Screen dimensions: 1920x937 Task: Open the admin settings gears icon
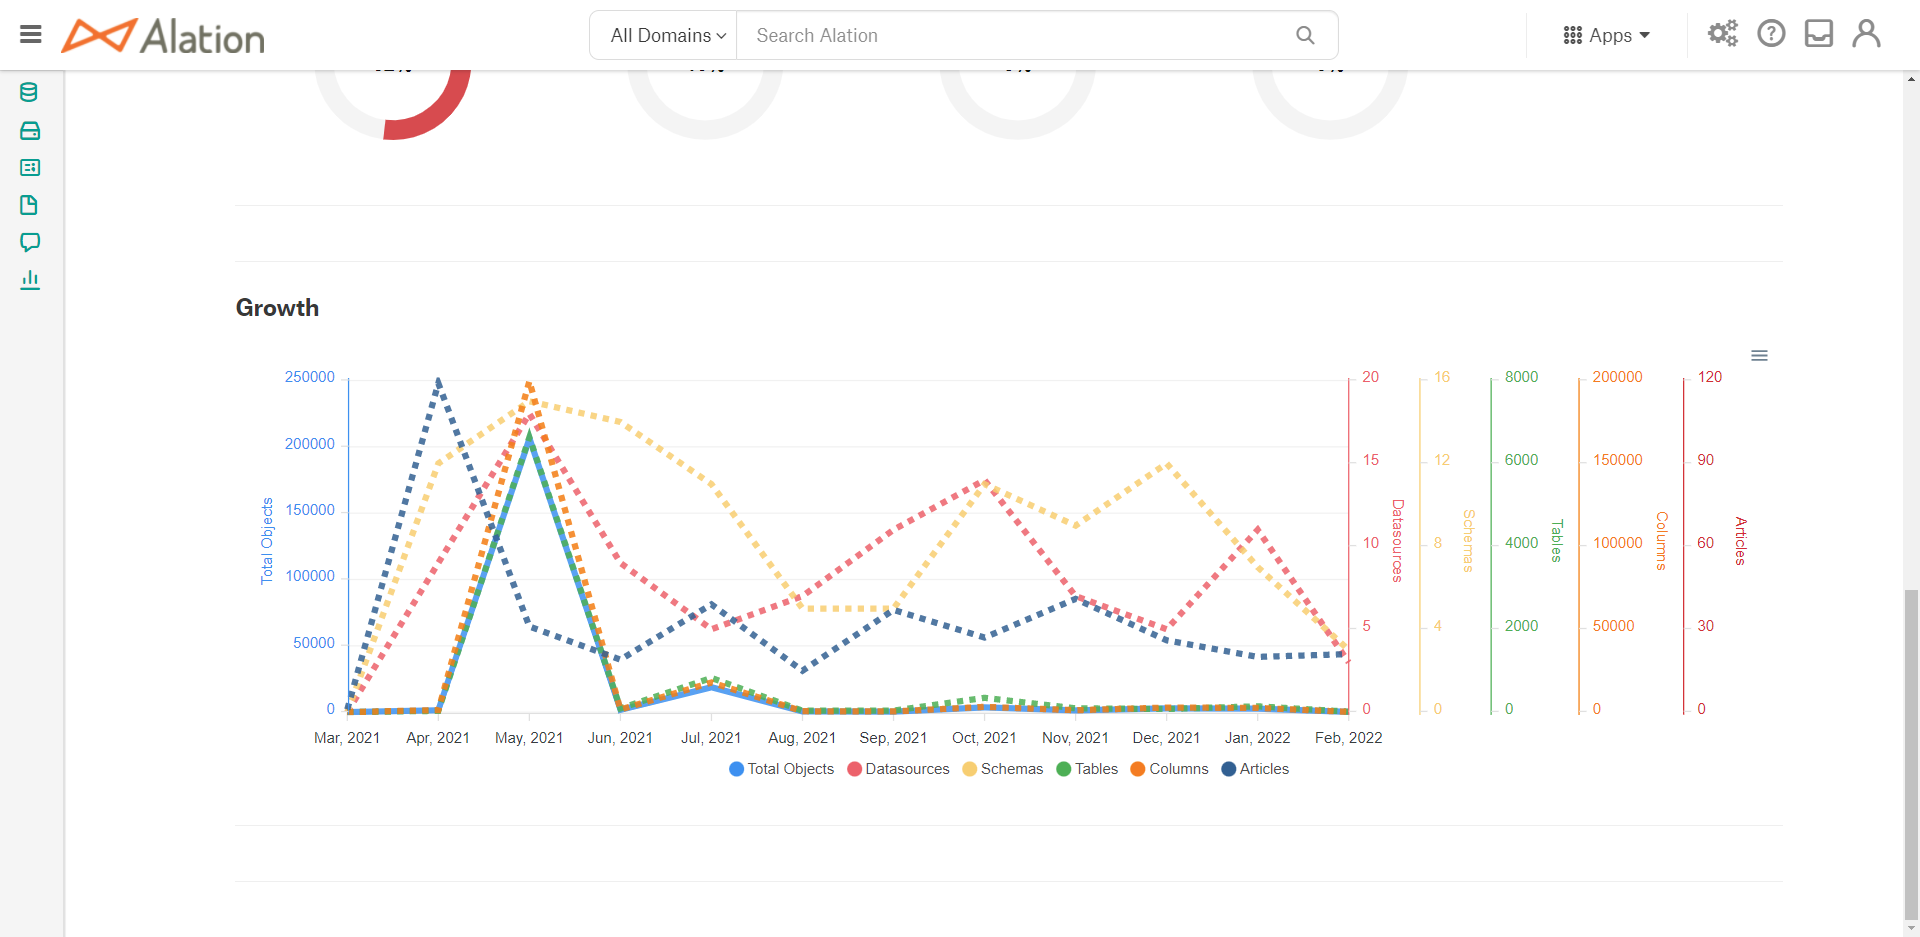(1723, 34)
